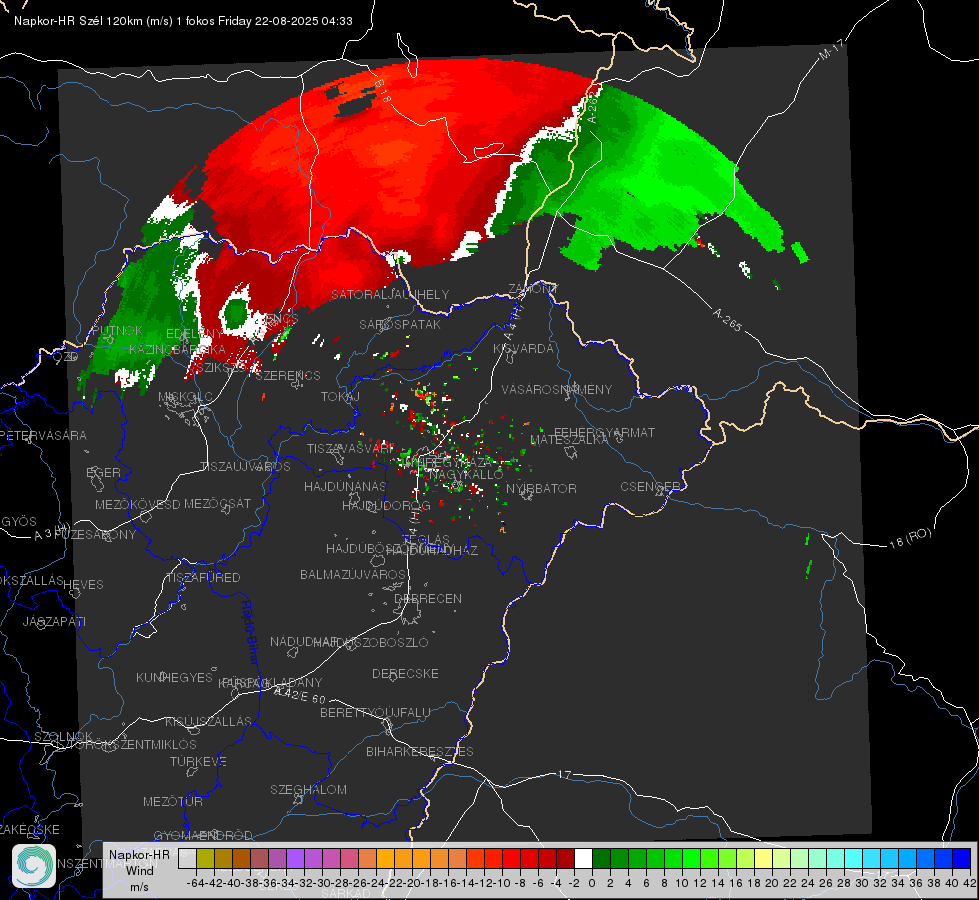
Task: Click the MEZŐCSÁT town label
Action: 217,503
